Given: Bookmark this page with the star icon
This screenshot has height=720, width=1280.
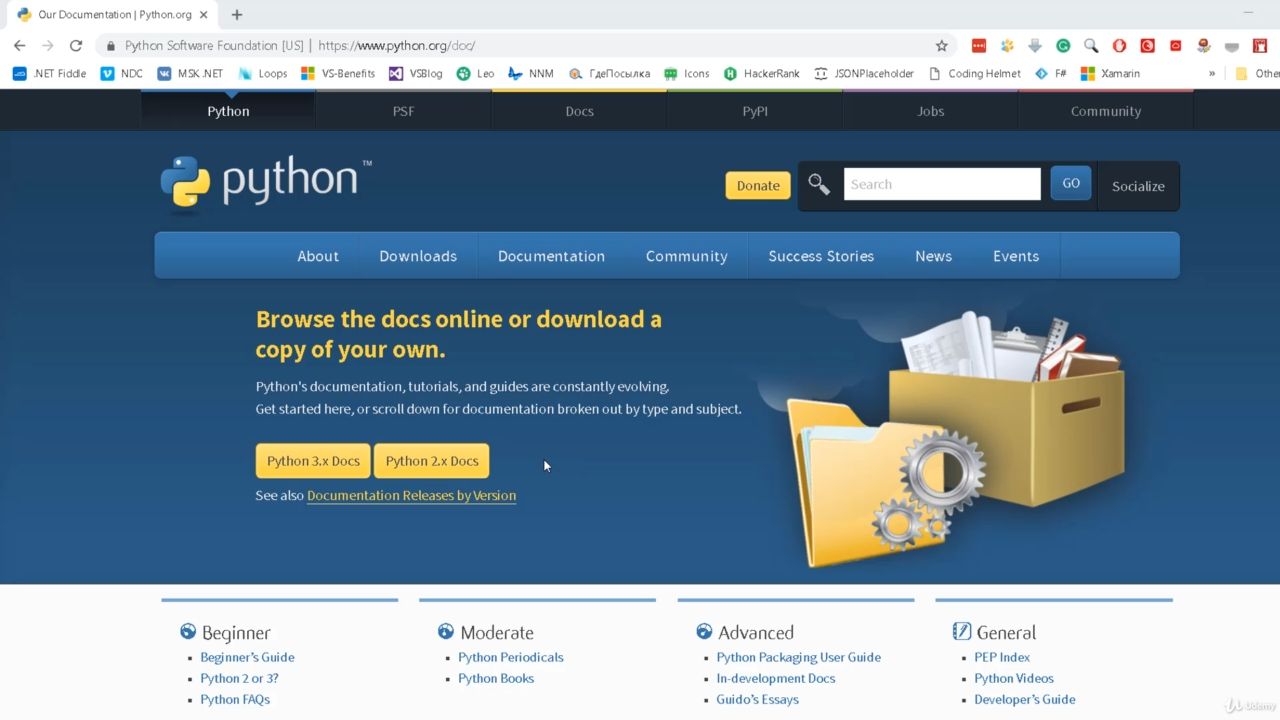Looking at the screenshot, I should (x=941, y=45).
